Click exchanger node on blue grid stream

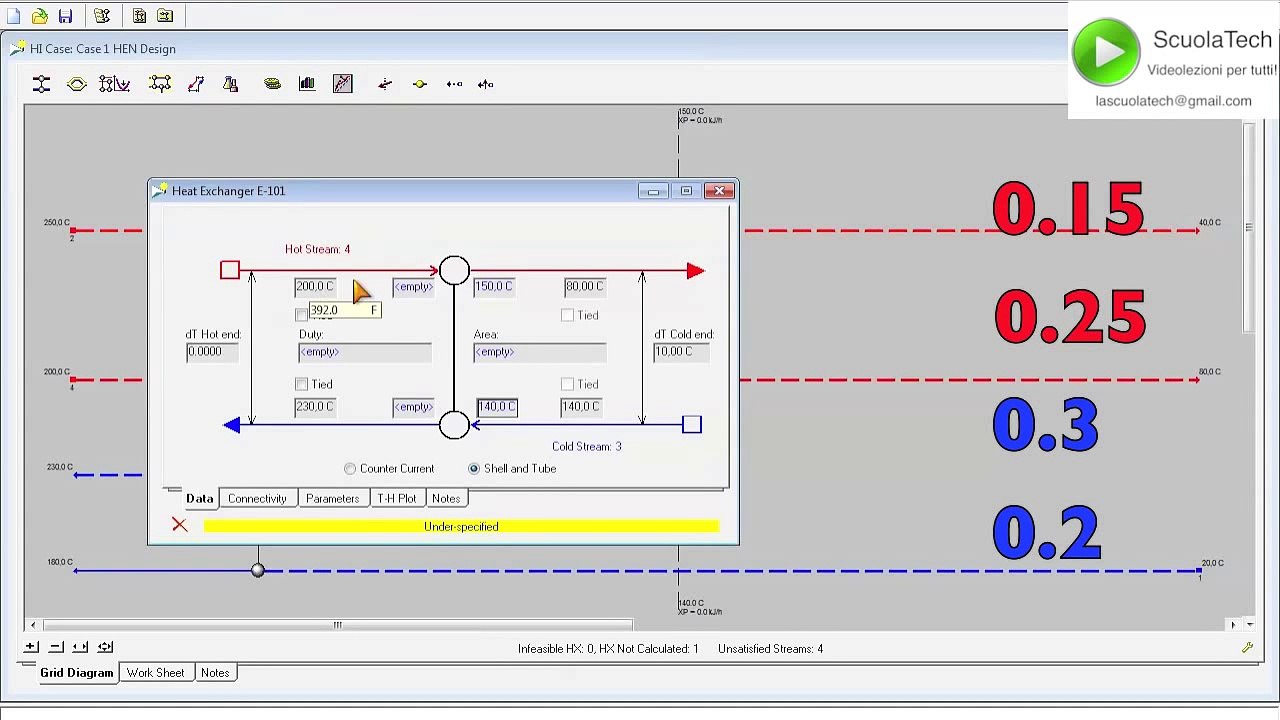tap(258, 570)
